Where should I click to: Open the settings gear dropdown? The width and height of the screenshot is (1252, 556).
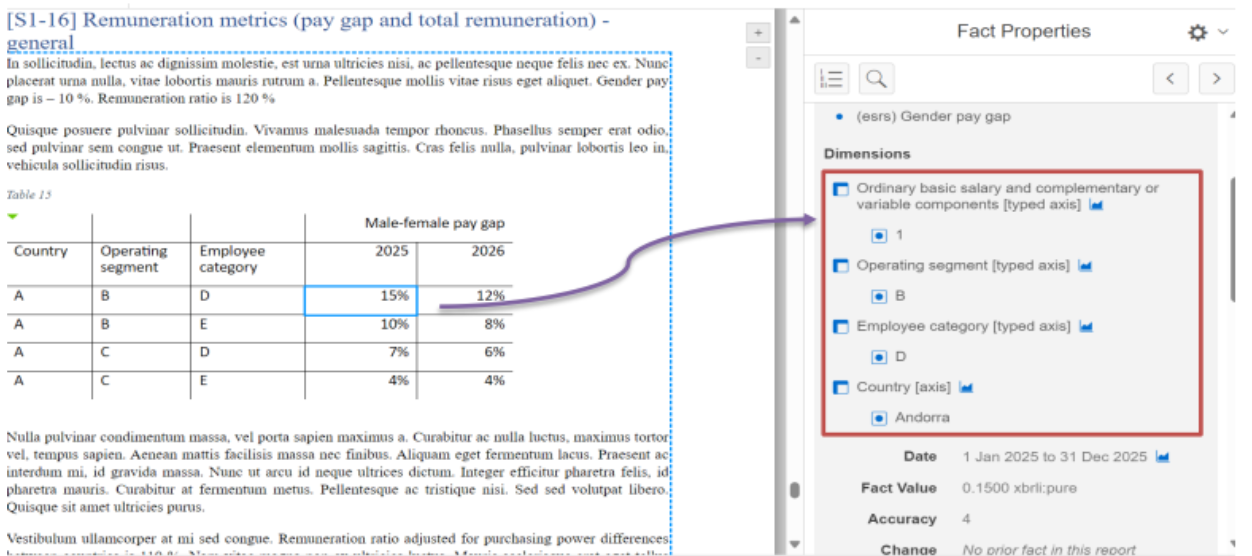coord(1206,33)
